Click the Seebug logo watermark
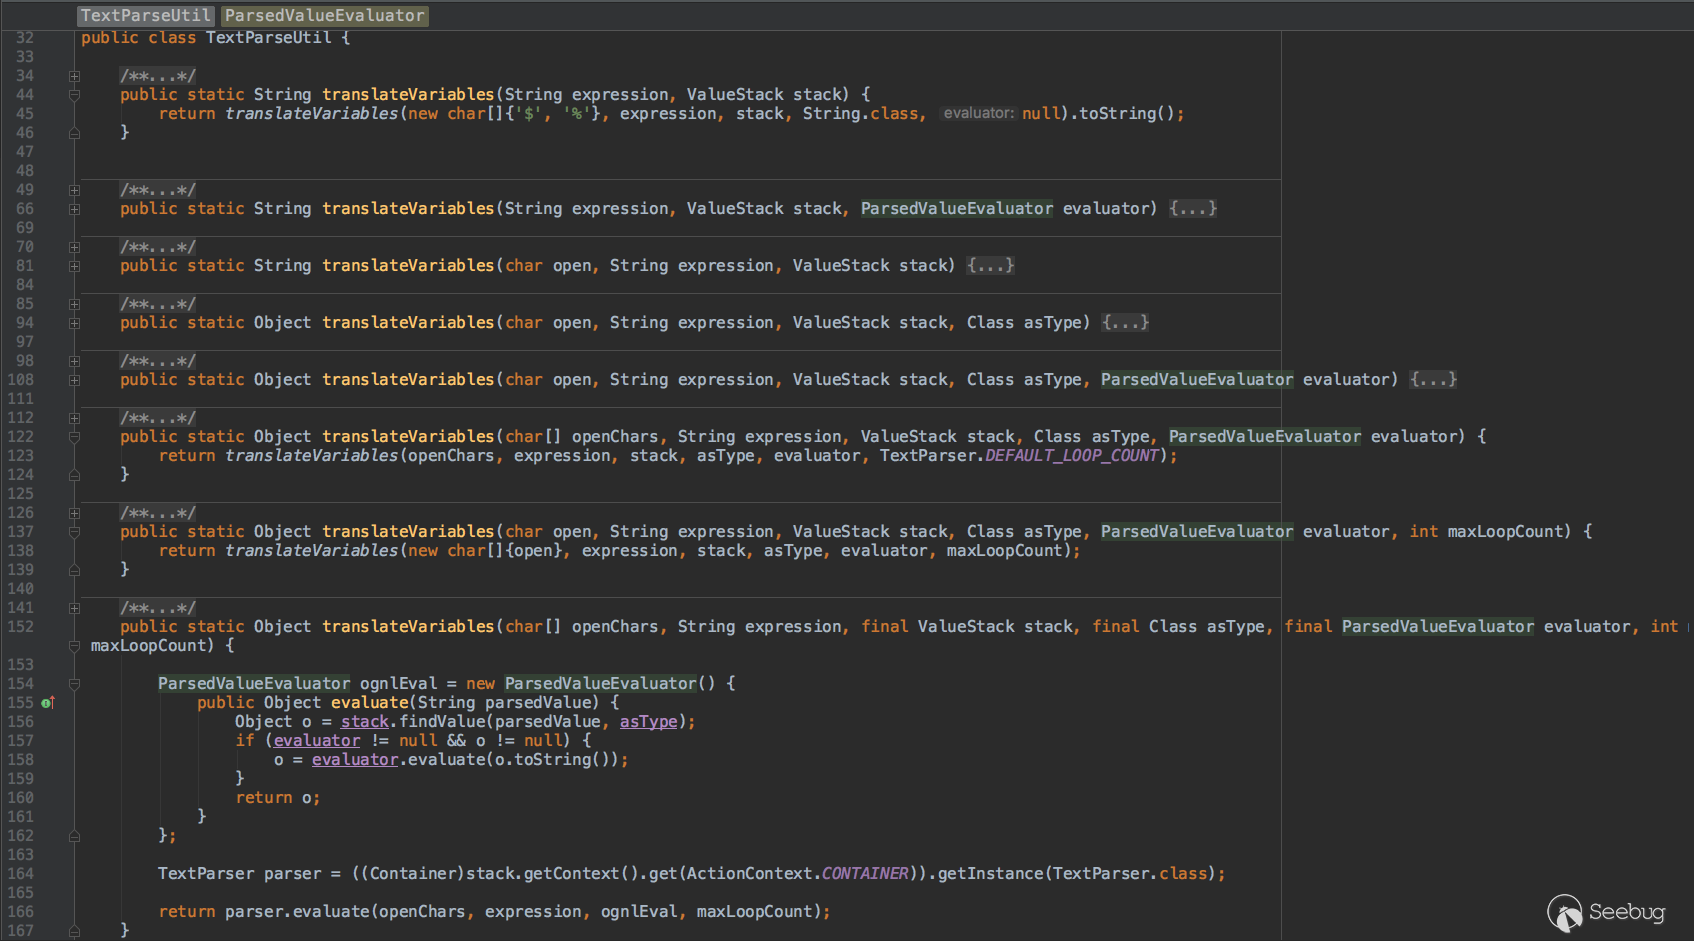The width and height of the screenshot is (1694, 941). (x=1606, y=912)
